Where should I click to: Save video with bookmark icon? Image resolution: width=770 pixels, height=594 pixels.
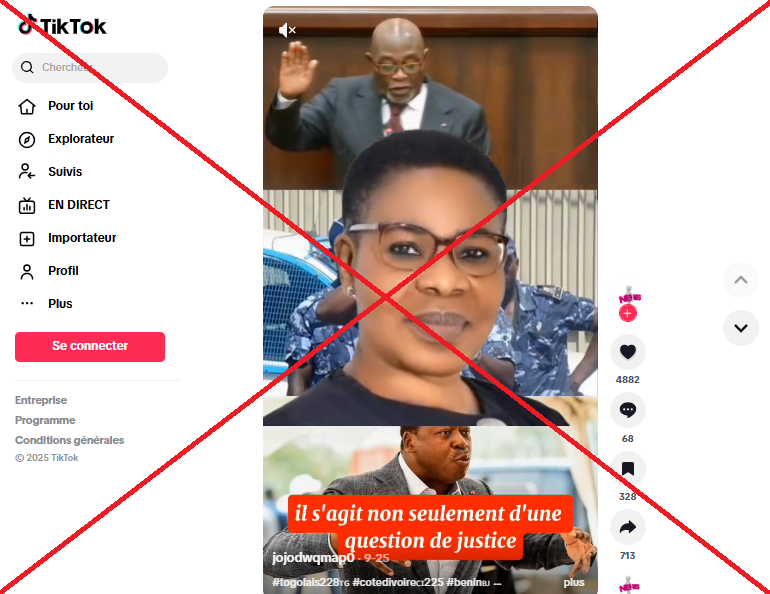point(628,469)
